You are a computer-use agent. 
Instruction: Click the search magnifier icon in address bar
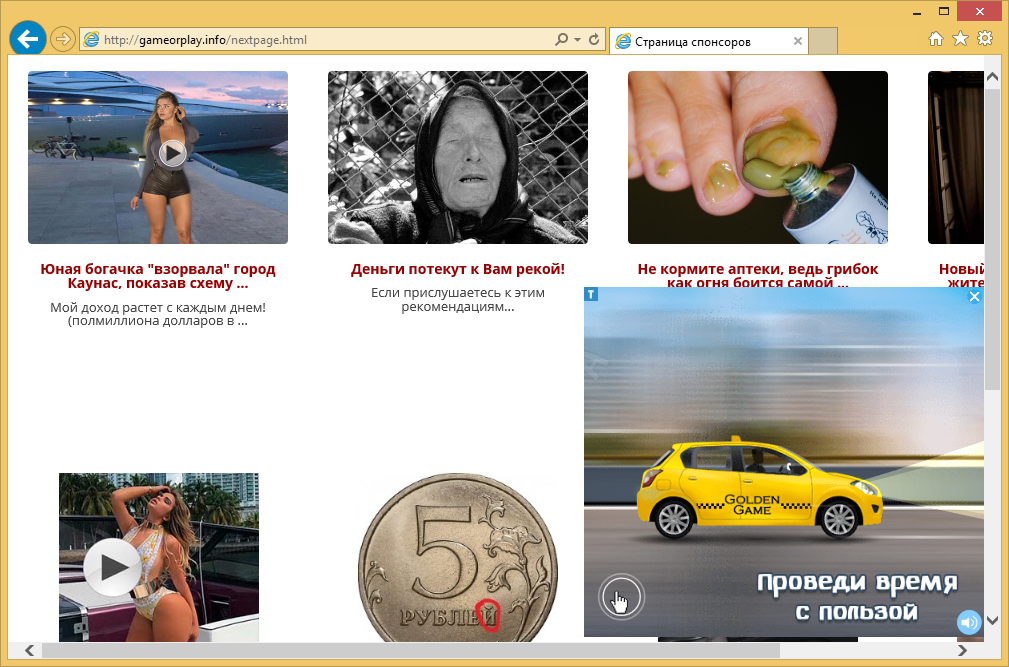tap(561, 39)
